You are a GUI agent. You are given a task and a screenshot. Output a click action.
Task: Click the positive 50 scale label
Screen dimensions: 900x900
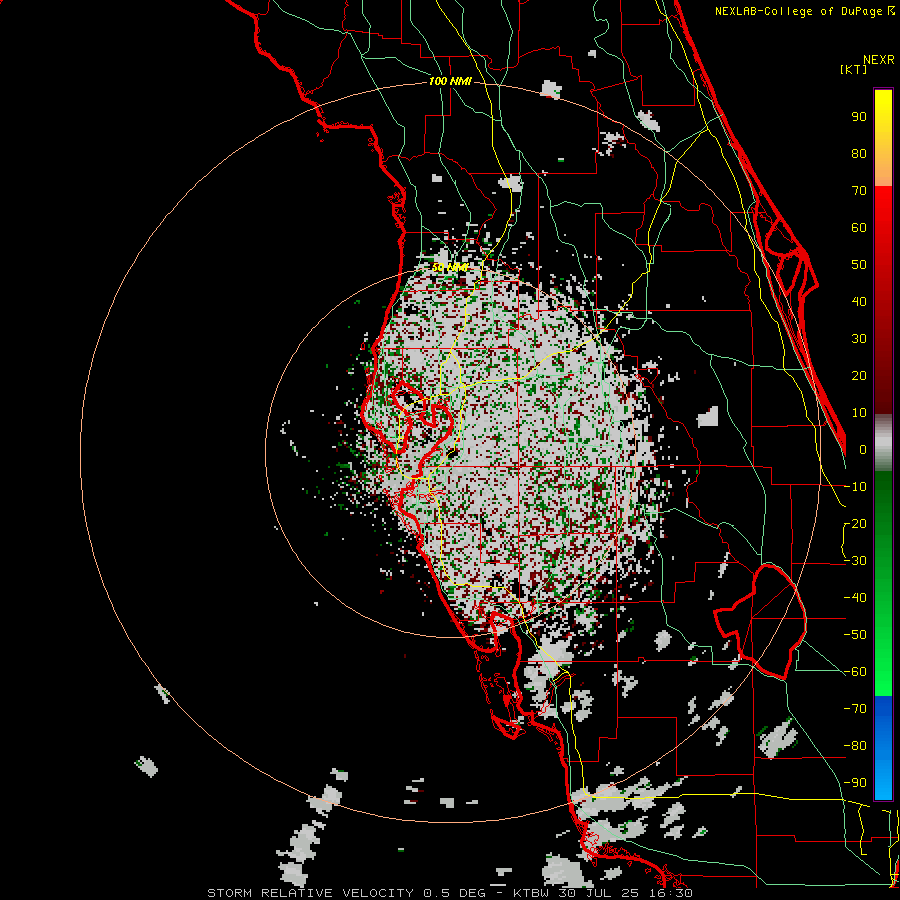859,265
